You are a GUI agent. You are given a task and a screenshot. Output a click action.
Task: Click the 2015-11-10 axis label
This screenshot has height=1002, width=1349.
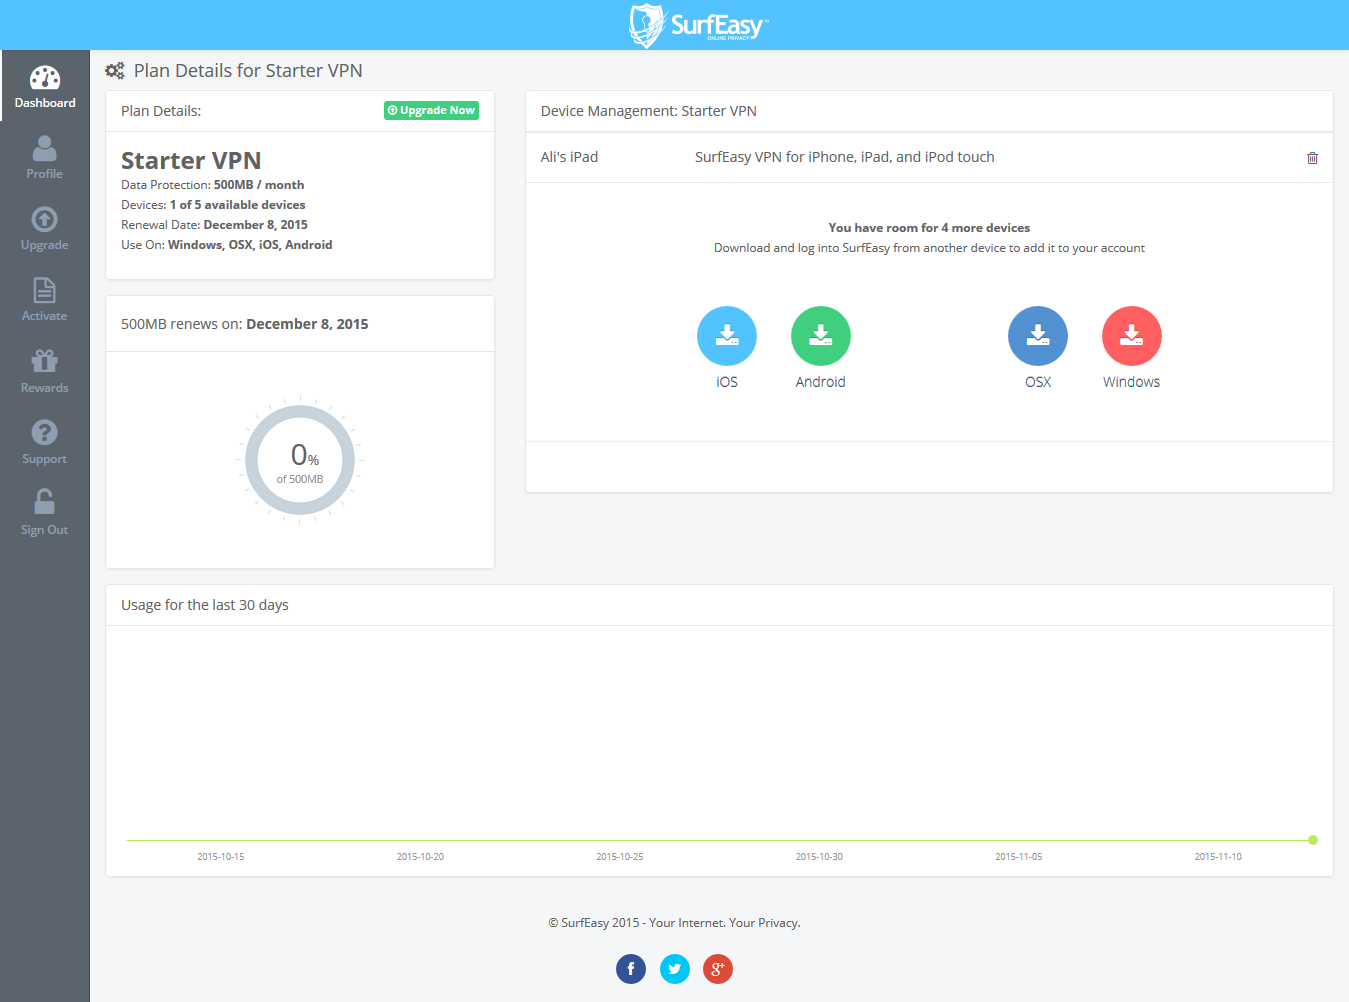coord(1218,857)
